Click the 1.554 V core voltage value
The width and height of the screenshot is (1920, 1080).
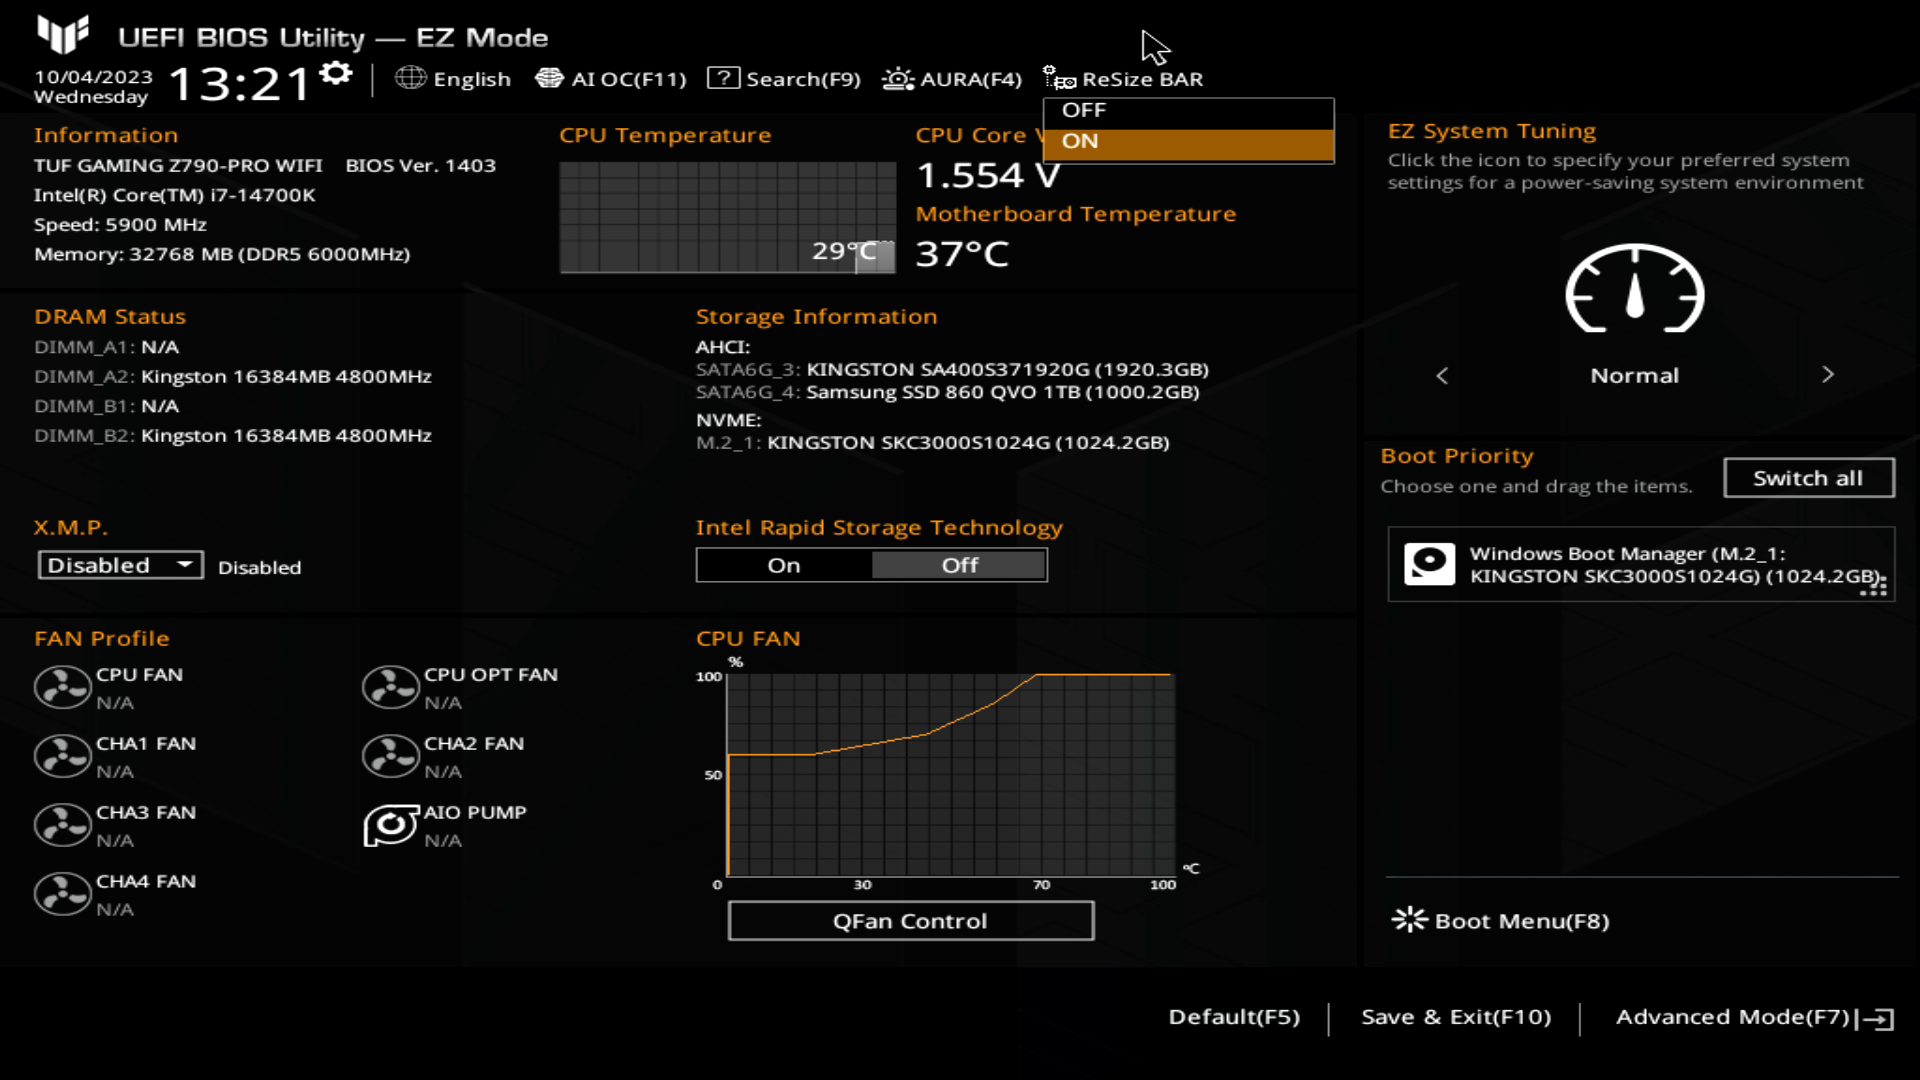(988, 175)
